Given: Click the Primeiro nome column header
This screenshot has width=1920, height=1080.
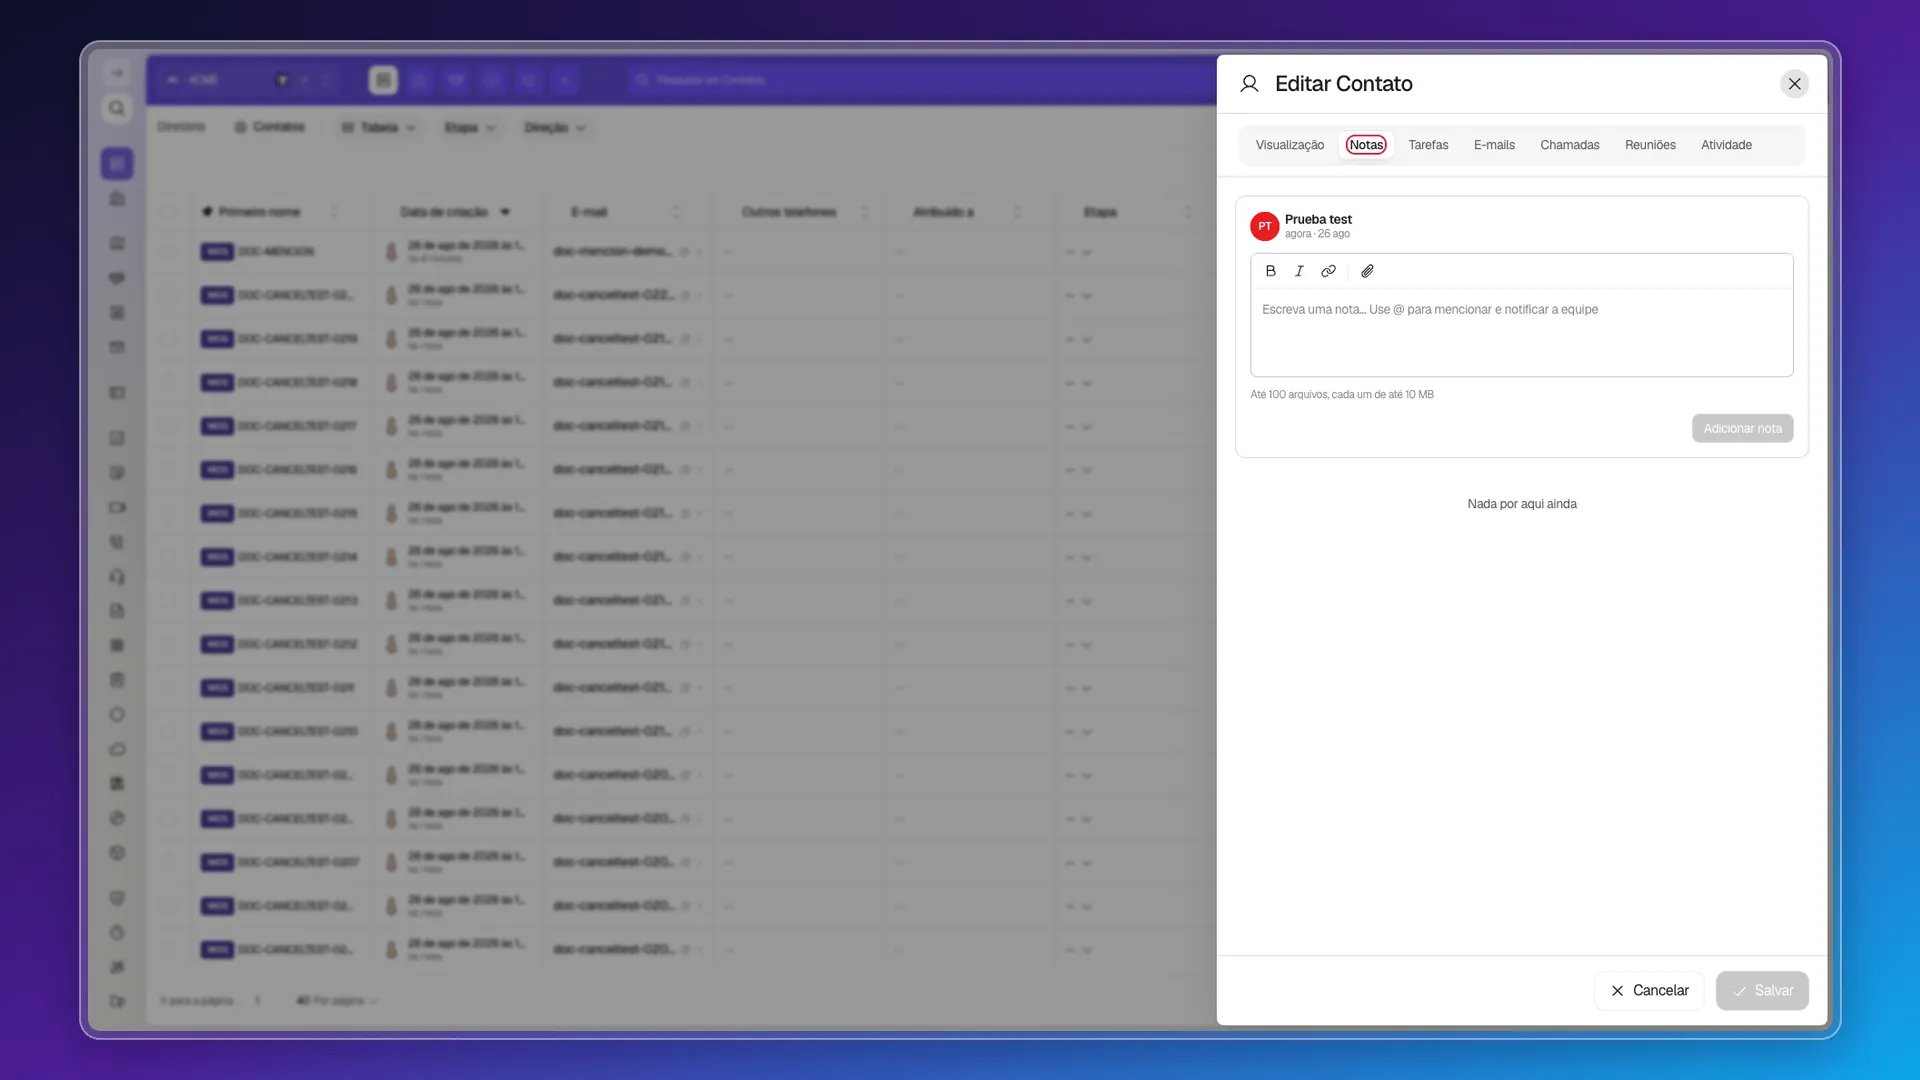Looking at the screenshot, I should tap(259, 212).
